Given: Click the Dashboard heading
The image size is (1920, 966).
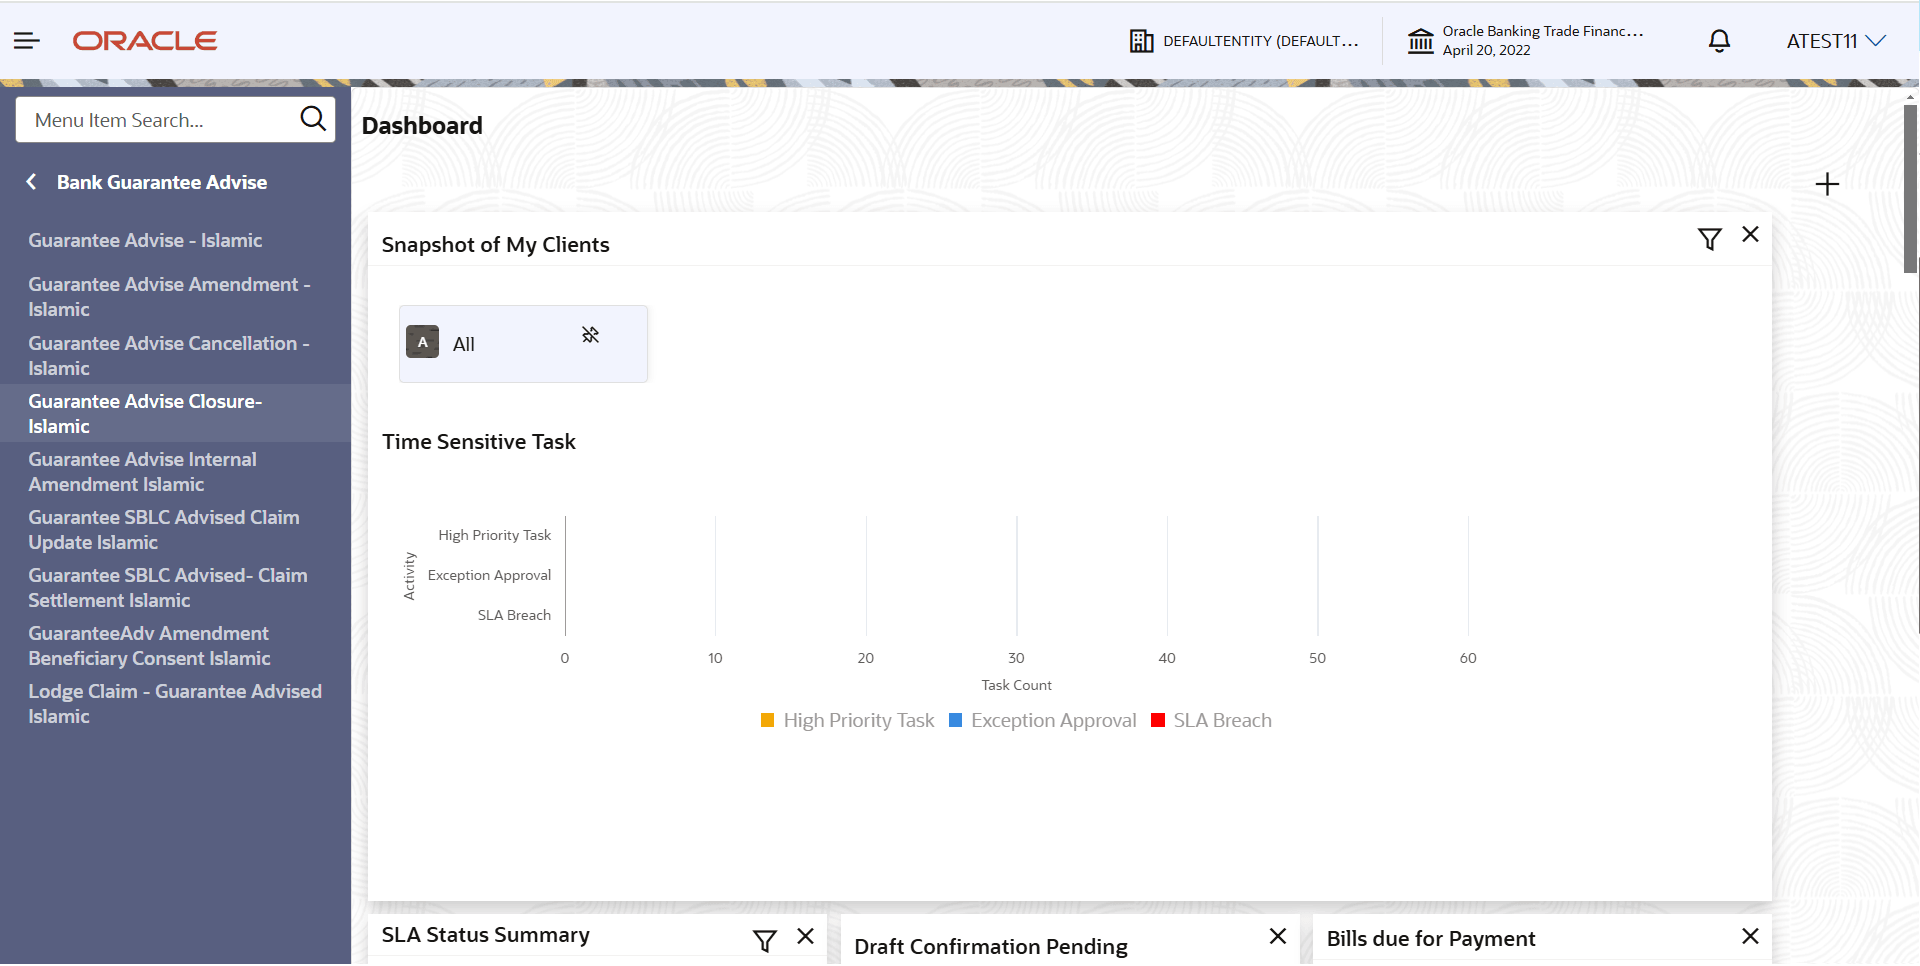Looking at the screenshot, I should tap(422, 126).
